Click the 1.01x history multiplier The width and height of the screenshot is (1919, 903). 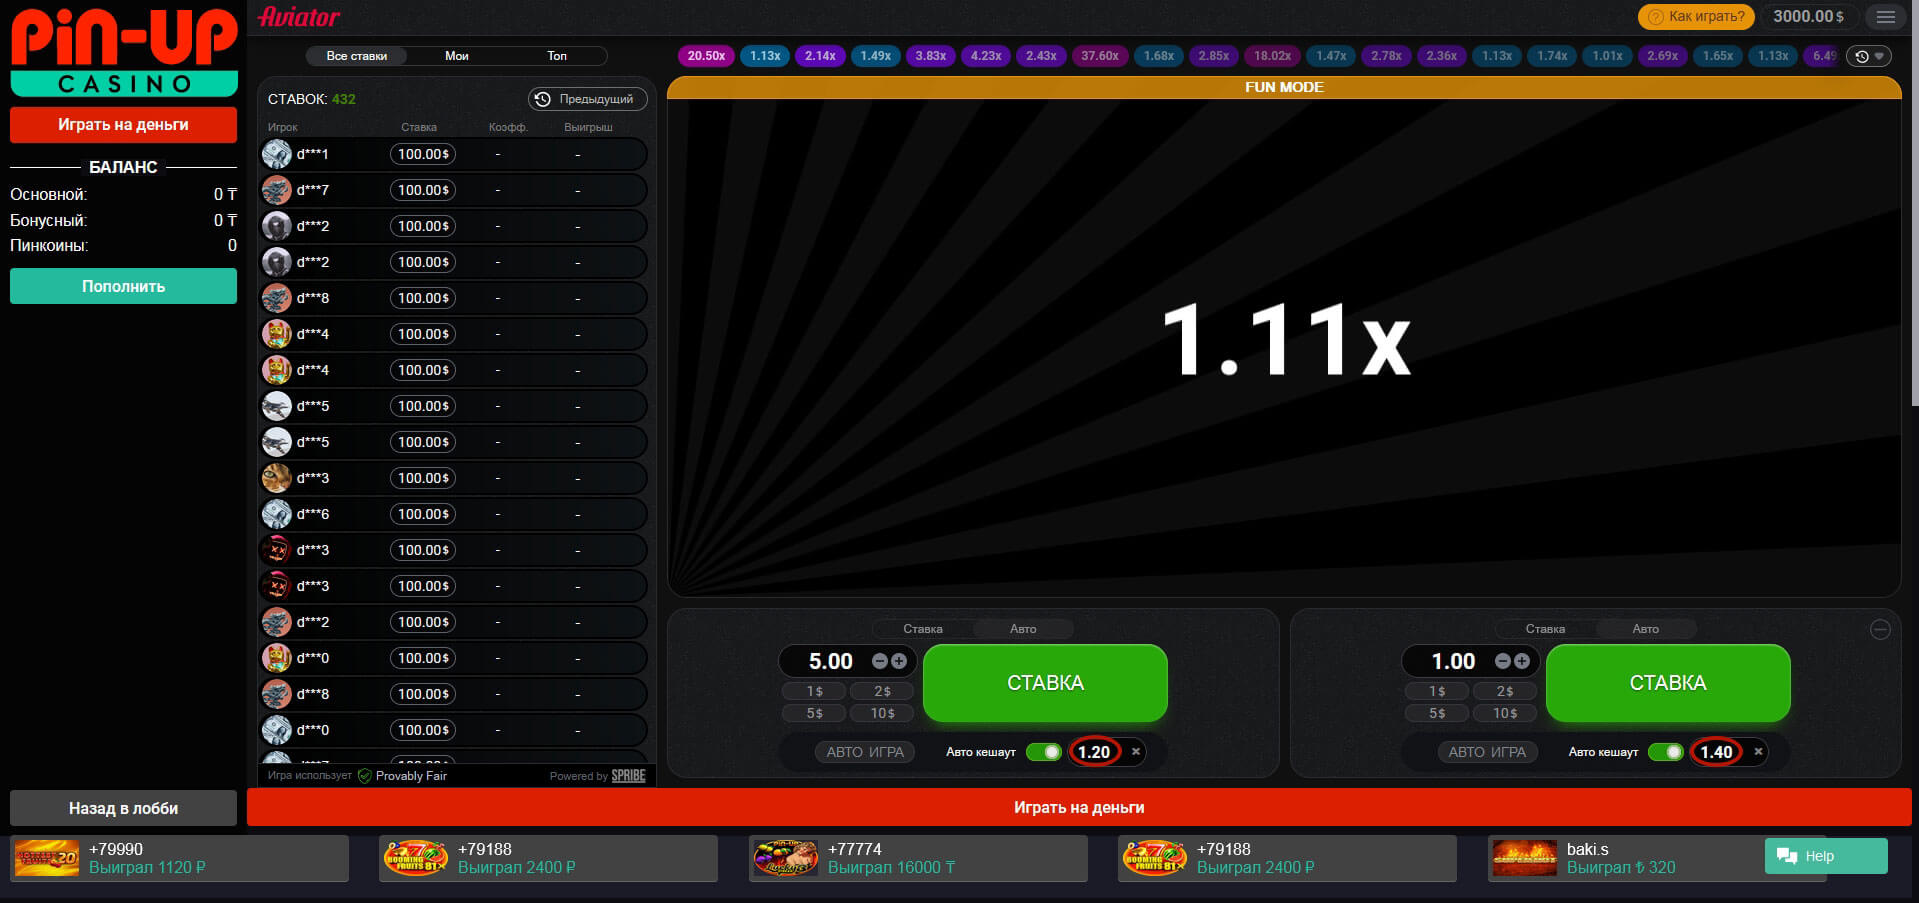[1607, 56]
